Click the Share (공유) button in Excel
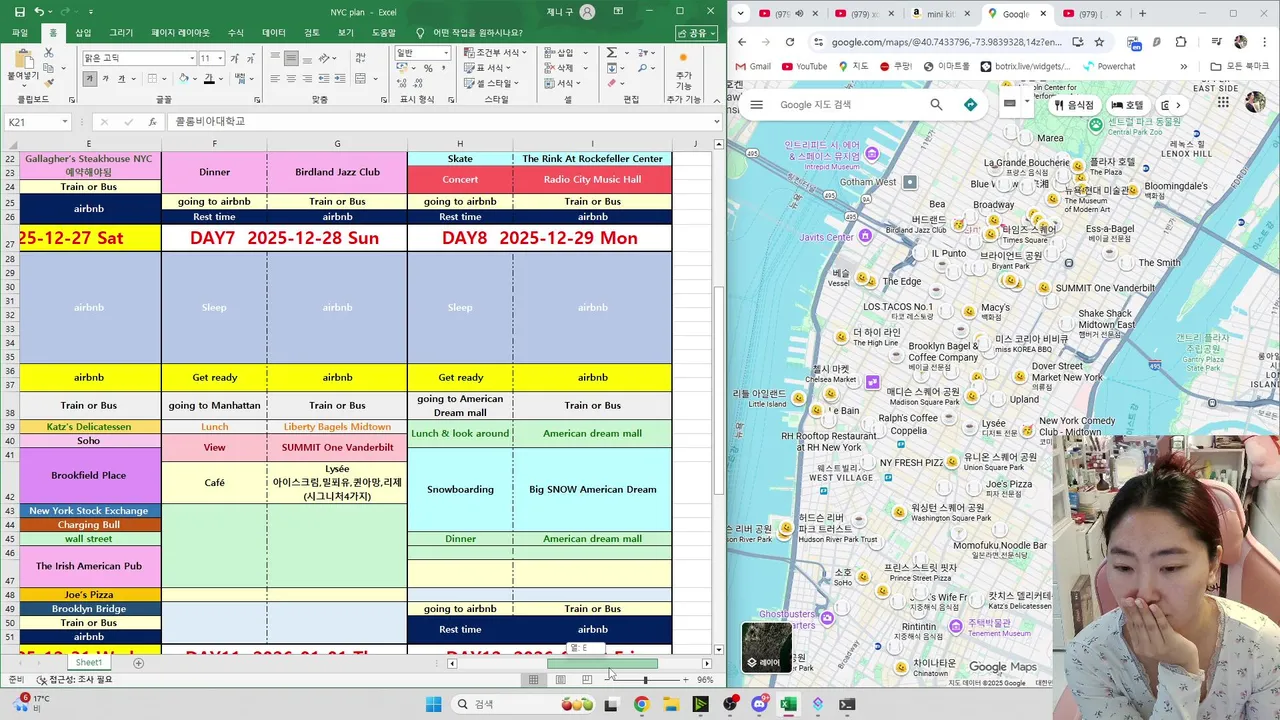The image size is (1280, 720). (696, 33)
